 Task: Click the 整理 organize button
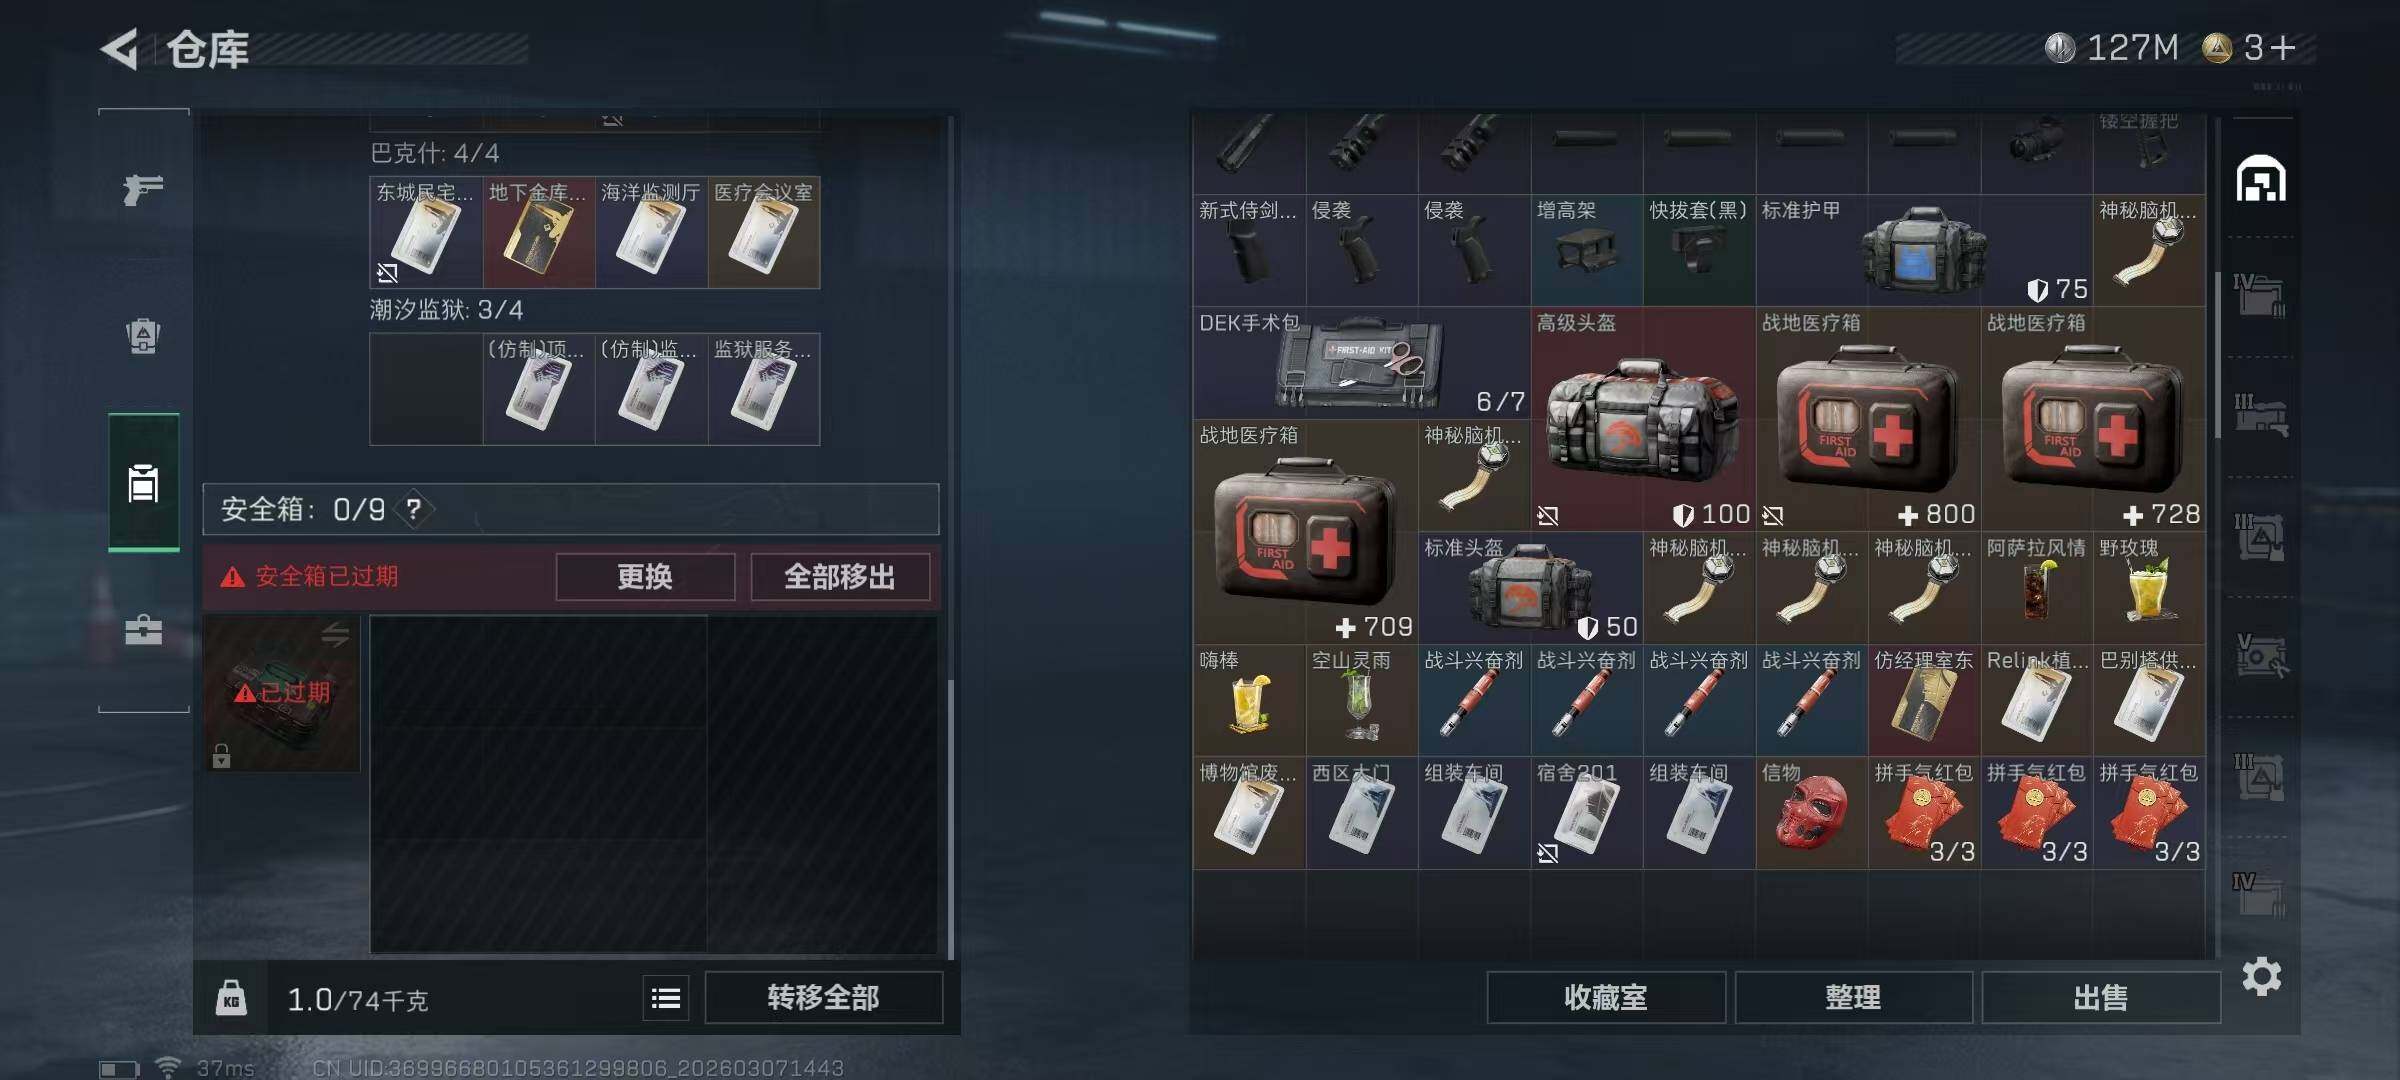[x=1853, y=997]
